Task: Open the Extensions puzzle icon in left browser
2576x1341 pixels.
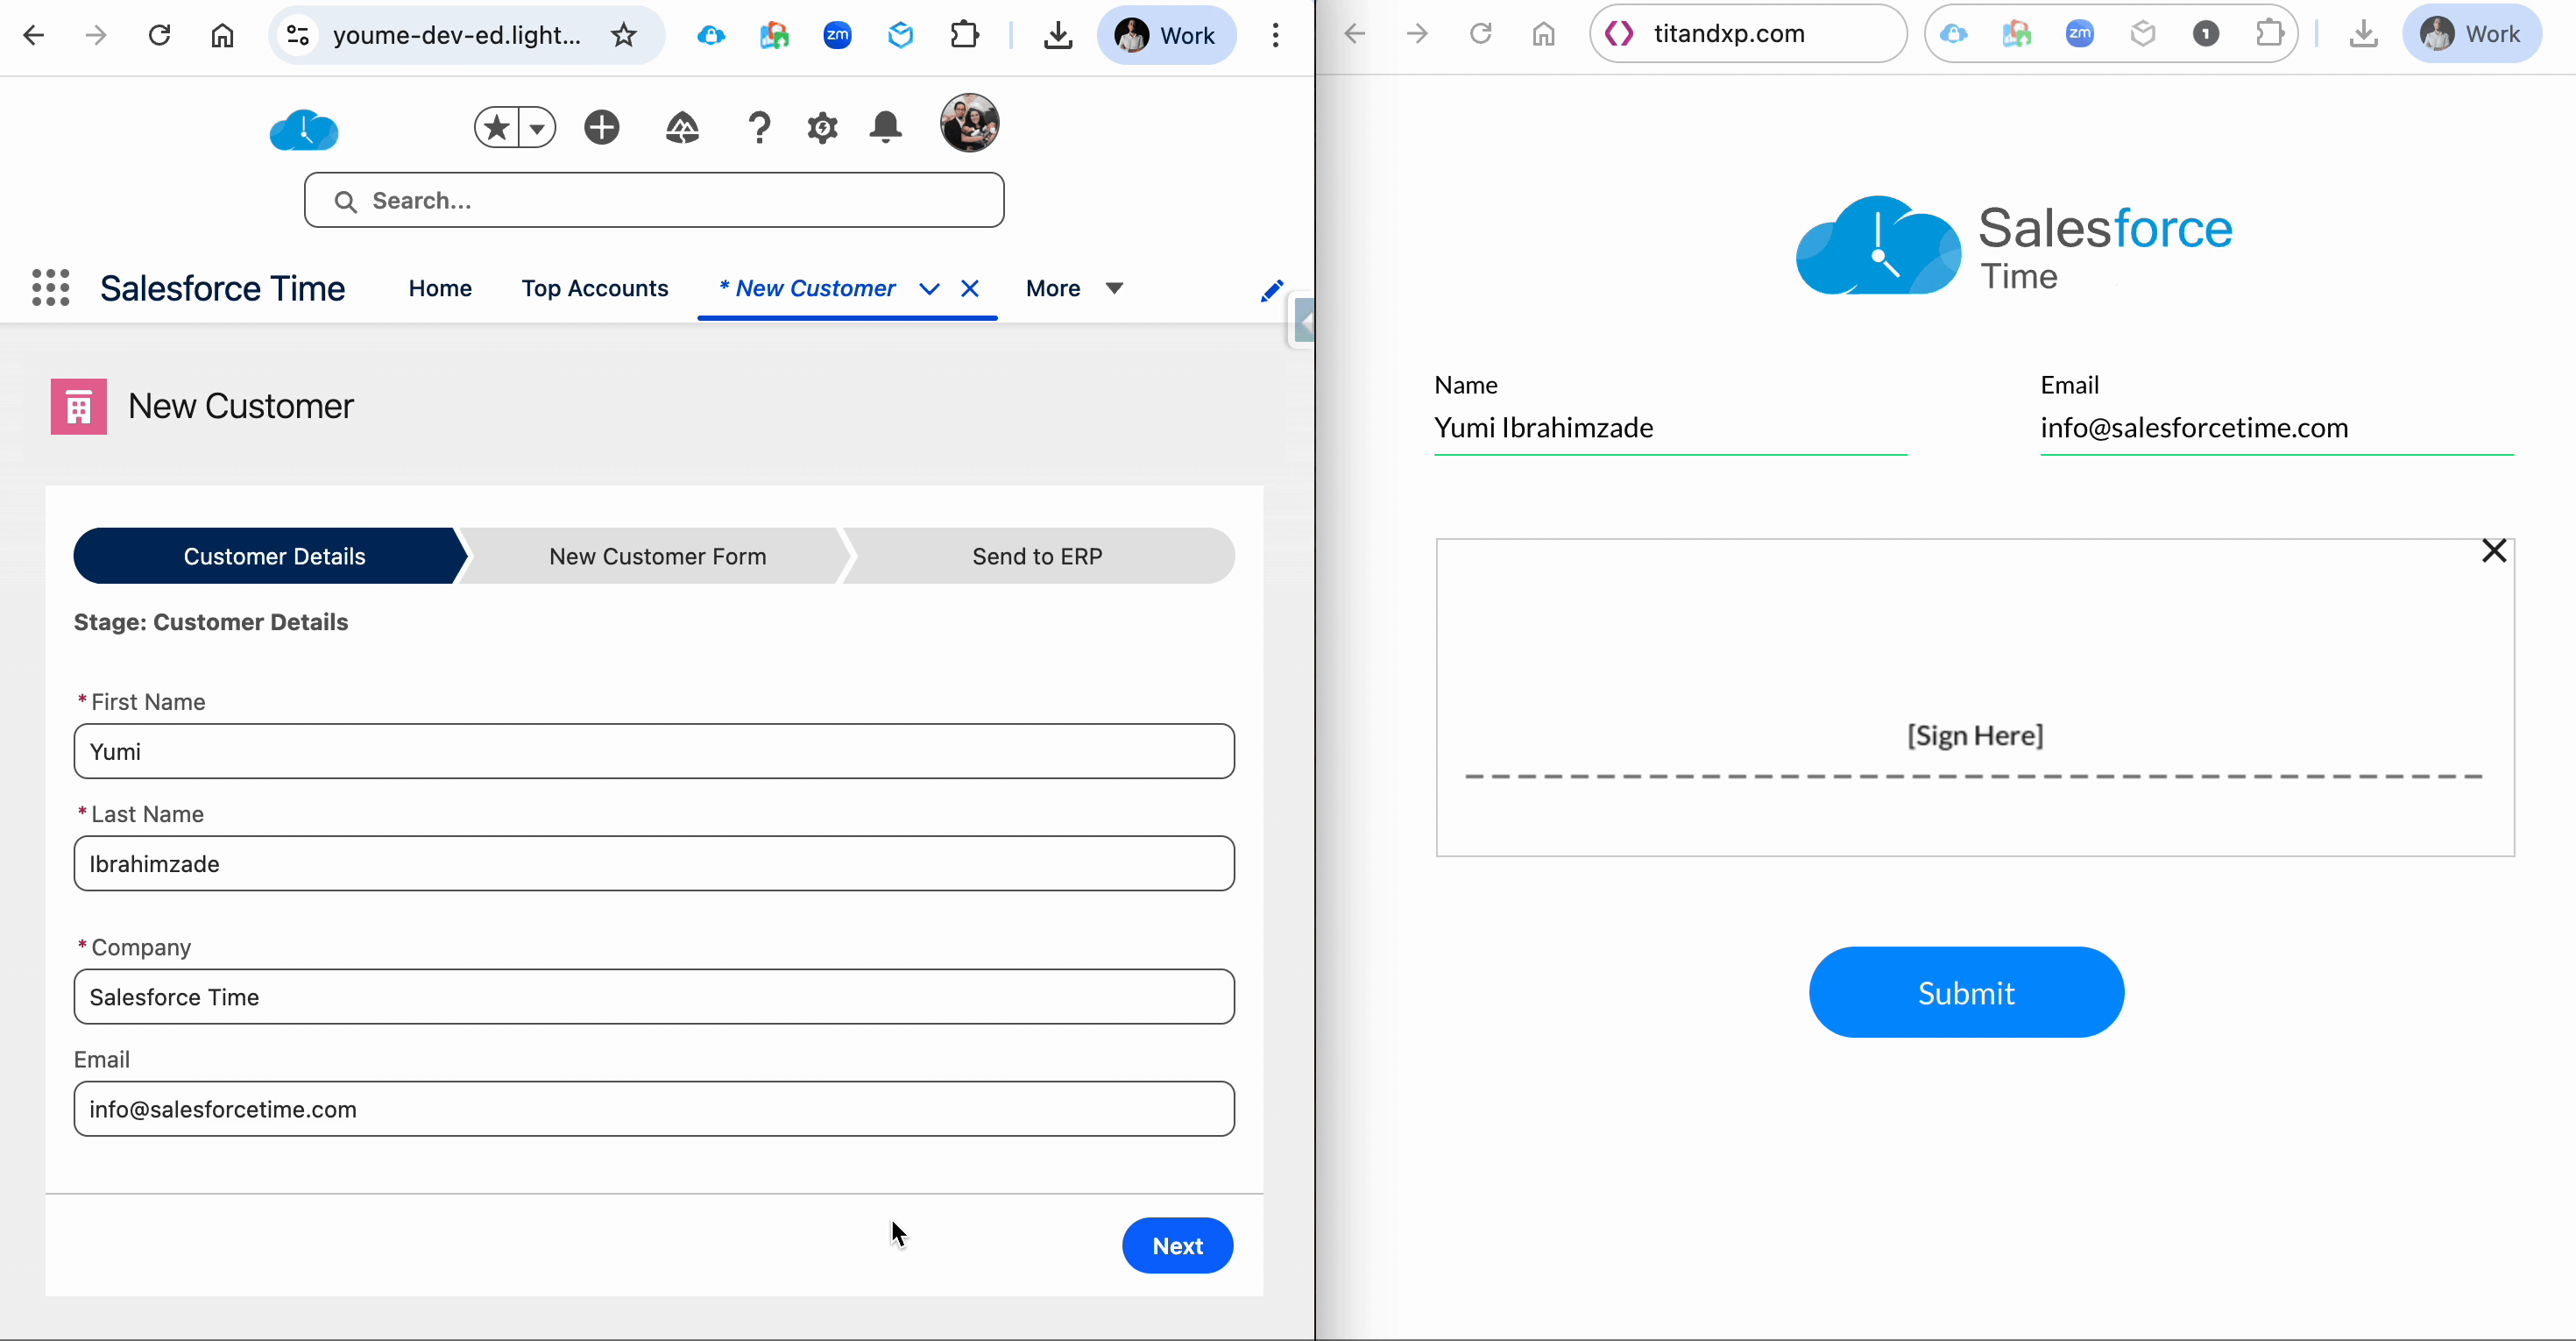Action: (964, 36)
